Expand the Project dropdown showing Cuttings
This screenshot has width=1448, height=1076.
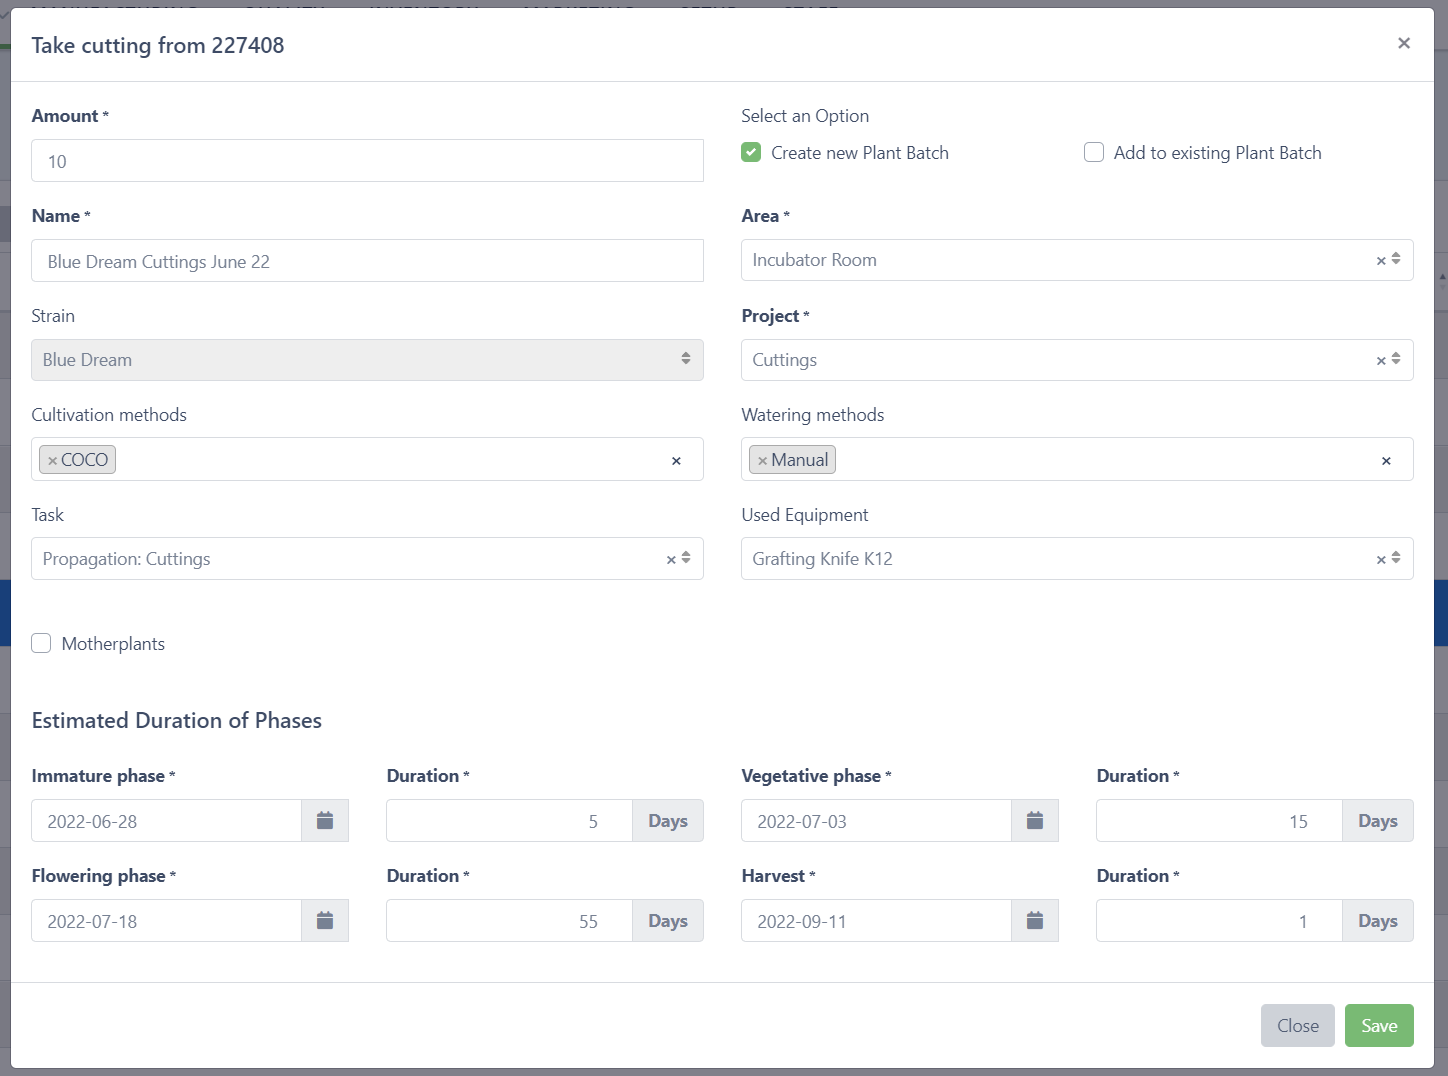click(x=1396, y=360)
